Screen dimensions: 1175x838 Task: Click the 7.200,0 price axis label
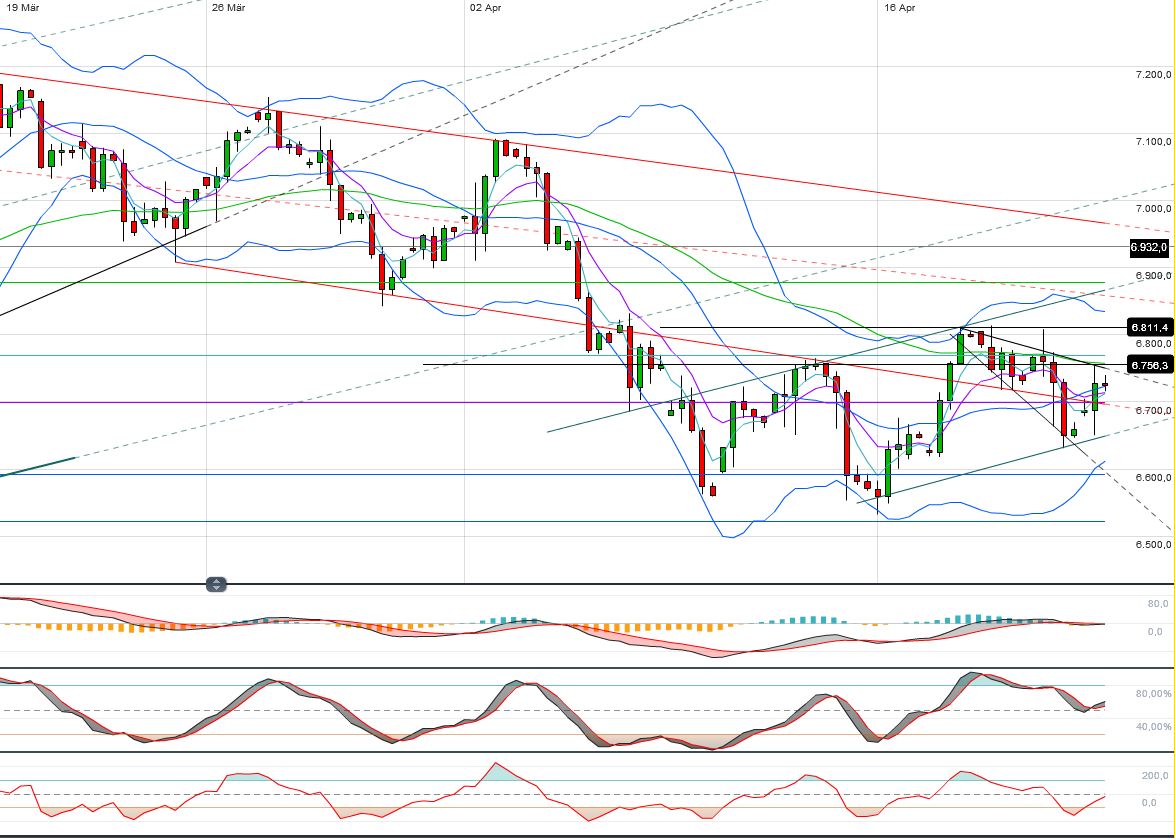[1153, 74]
